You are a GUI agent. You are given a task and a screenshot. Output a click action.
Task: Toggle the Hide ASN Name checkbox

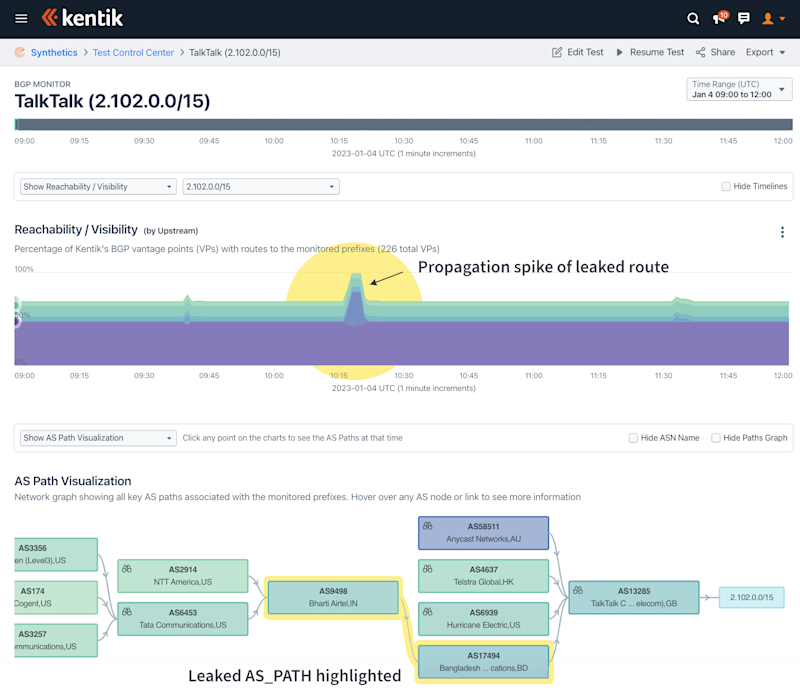coord(633,438)
